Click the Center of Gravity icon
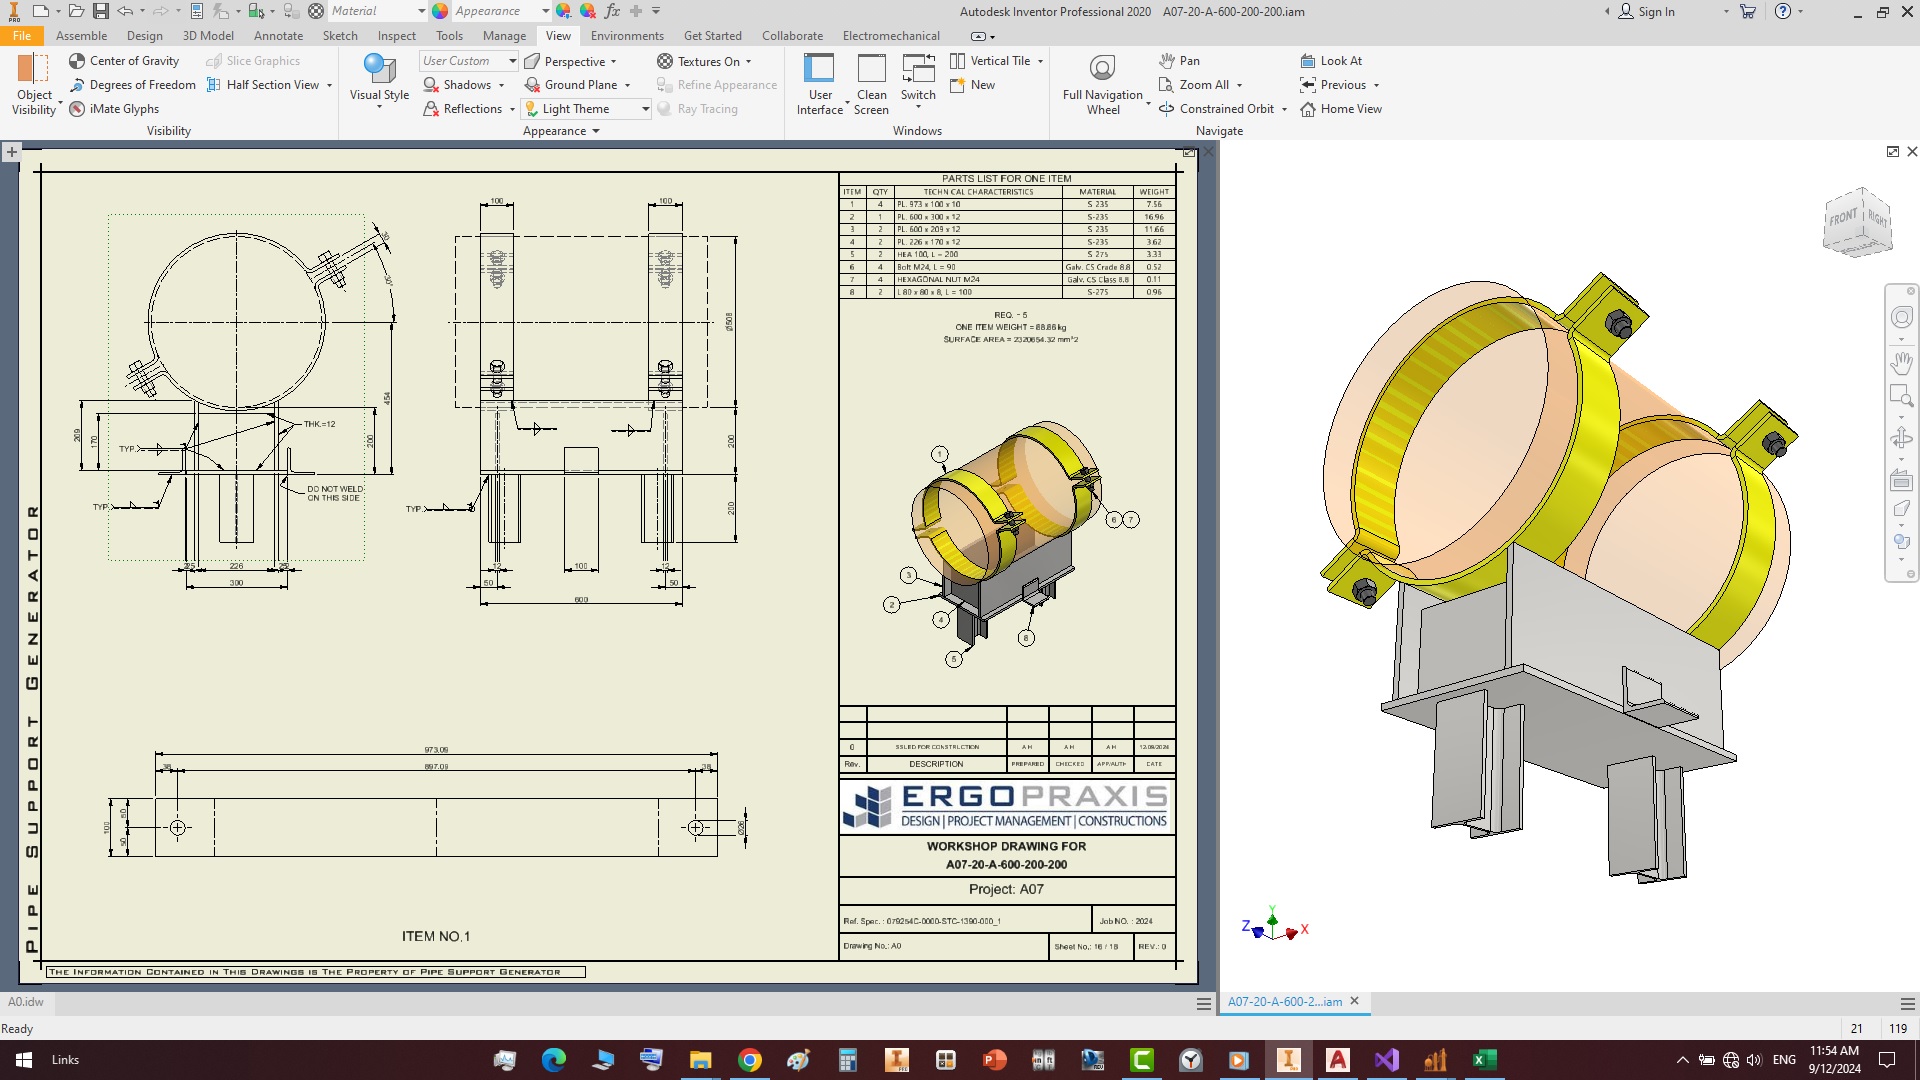1920x1080 pixels. click(x=77, y=61)
